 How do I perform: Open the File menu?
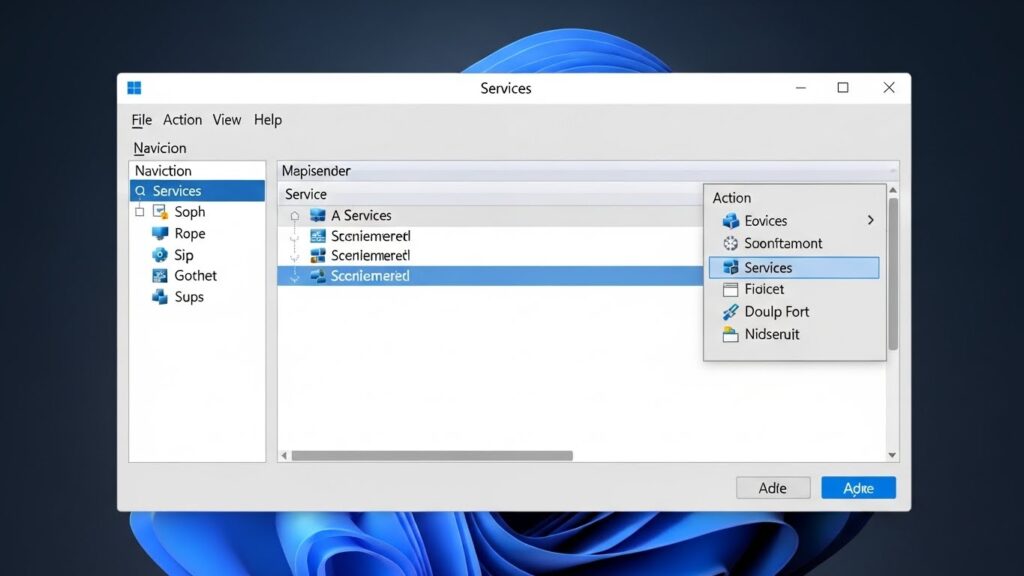click(141, 120)
